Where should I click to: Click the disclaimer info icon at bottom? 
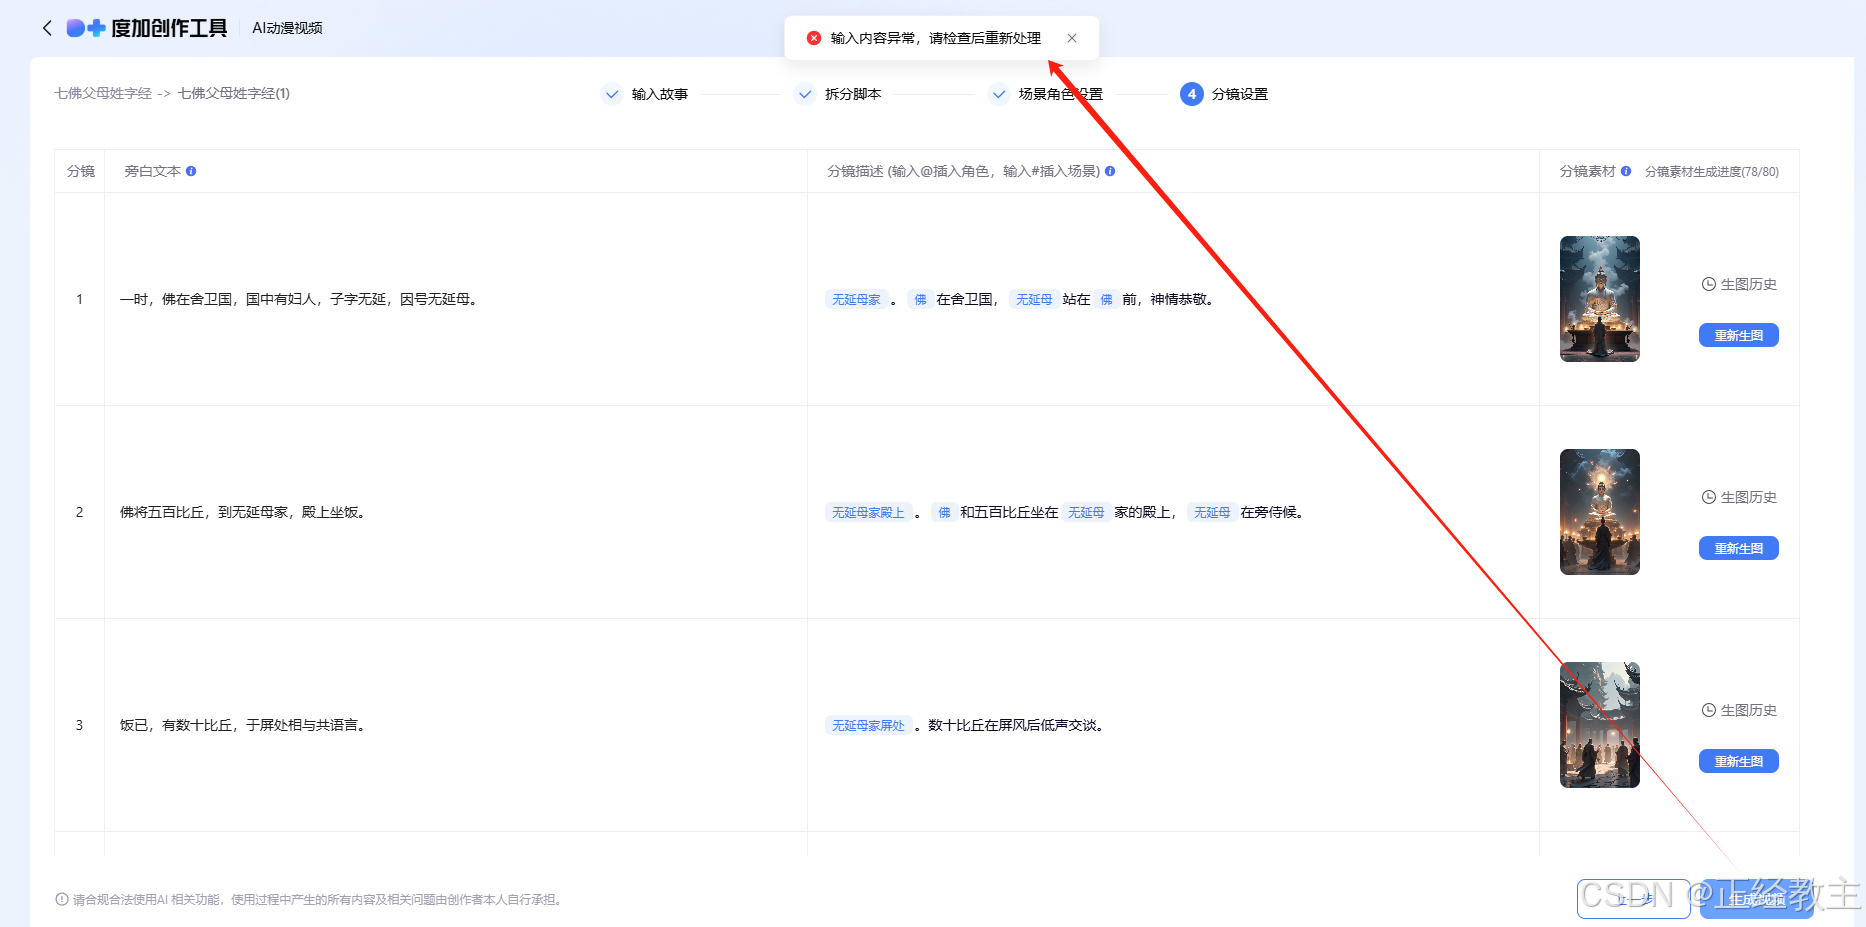click(62, 899)
